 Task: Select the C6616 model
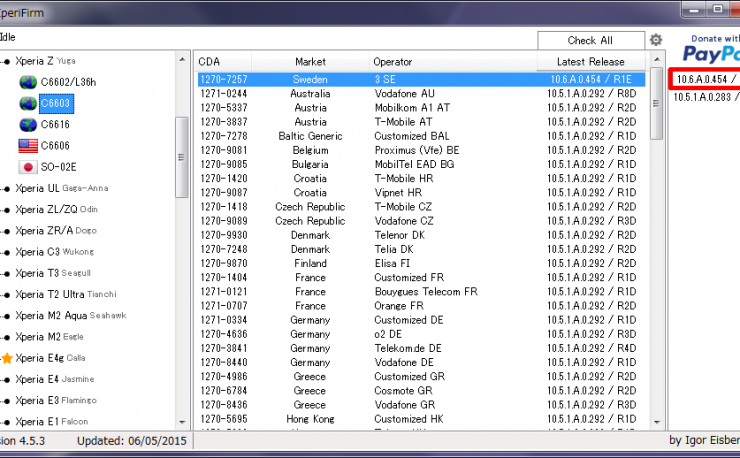point(55,125)
